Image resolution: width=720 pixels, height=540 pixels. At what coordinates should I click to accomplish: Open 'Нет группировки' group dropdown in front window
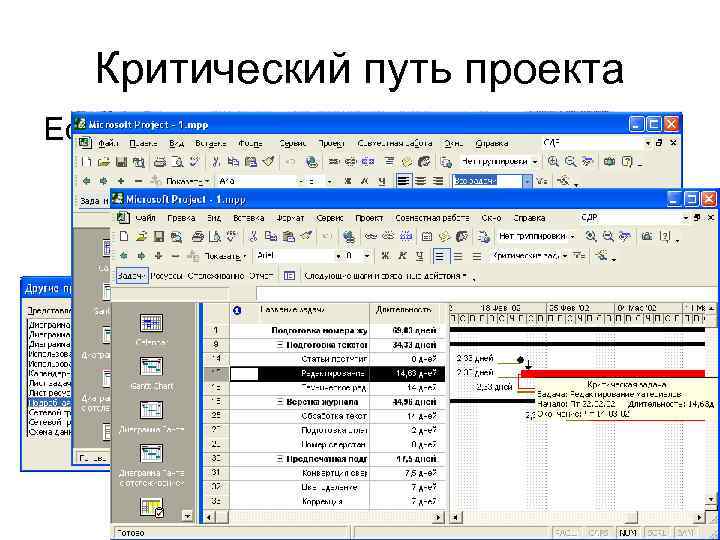(573, 237)
